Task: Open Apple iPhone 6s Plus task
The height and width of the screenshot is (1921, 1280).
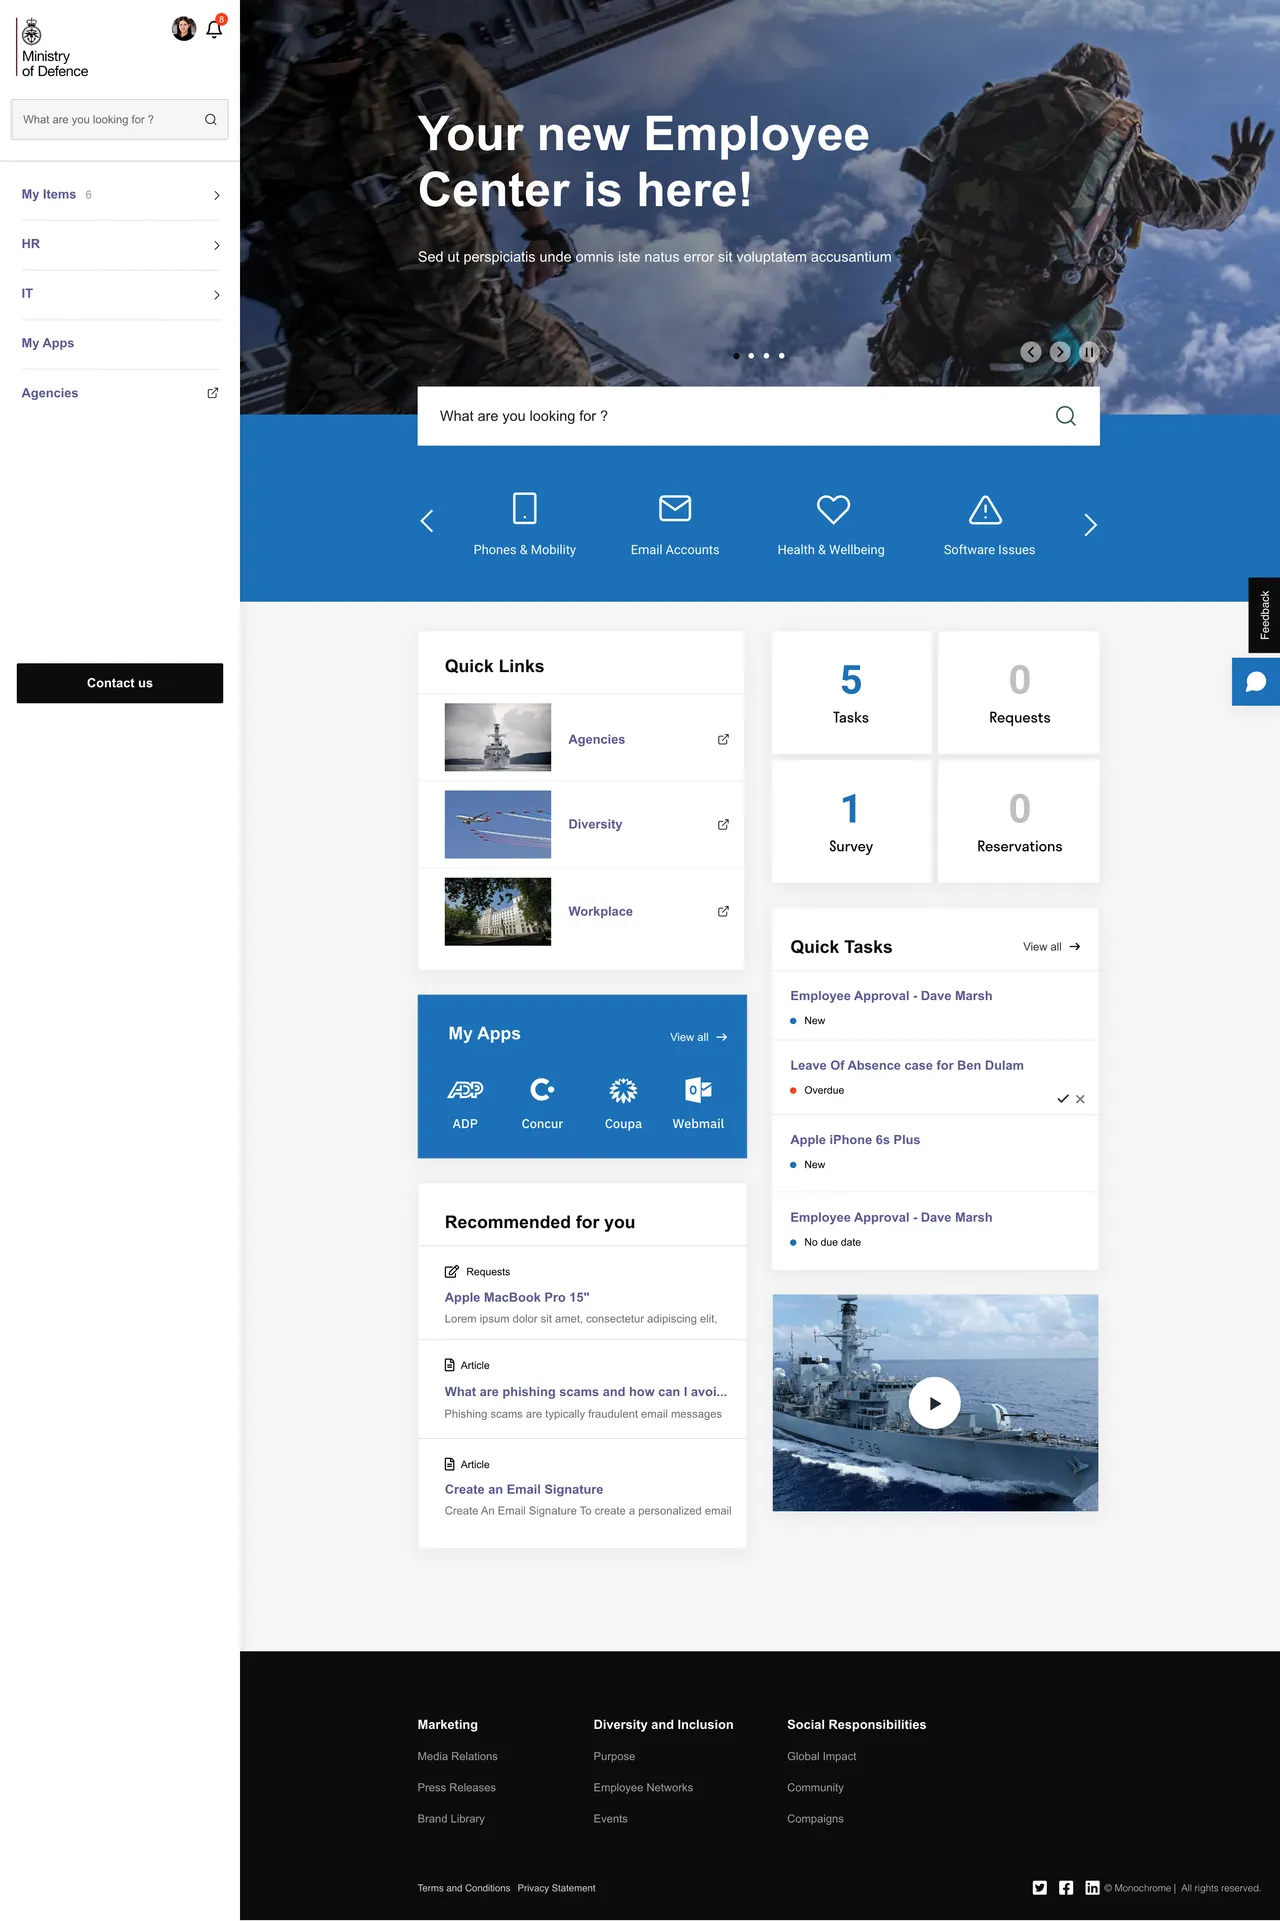Action: 855,1140
